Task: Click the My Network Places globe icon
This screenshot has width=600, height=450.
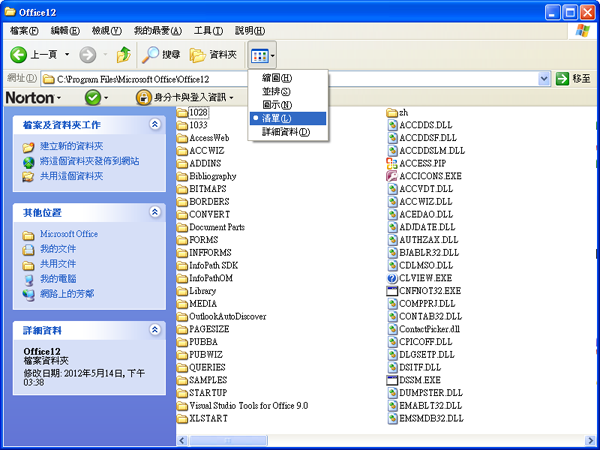Action: 29,295
